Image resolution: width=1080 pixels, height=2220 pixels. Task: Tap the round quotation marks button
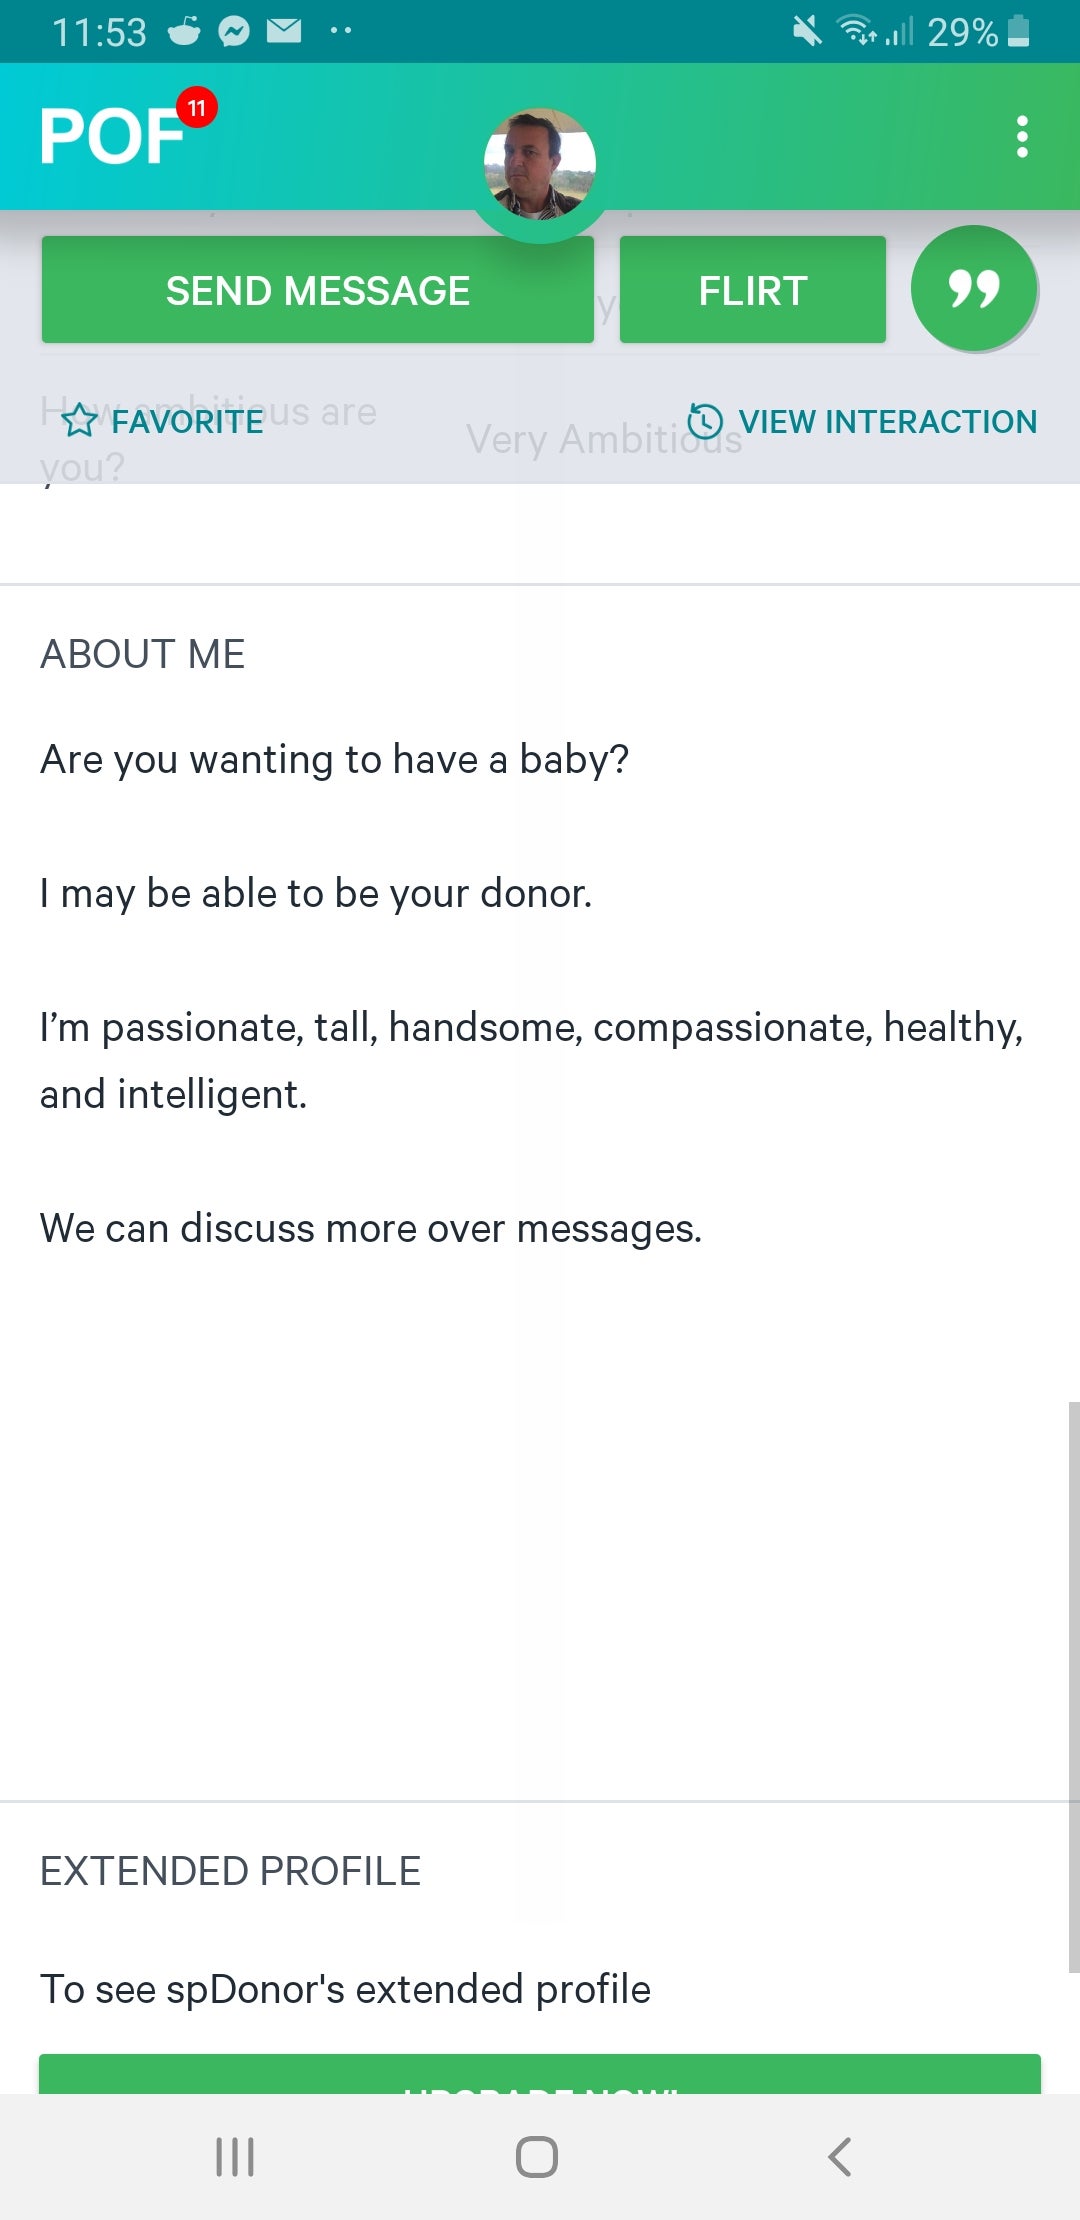tap(974, 289)
